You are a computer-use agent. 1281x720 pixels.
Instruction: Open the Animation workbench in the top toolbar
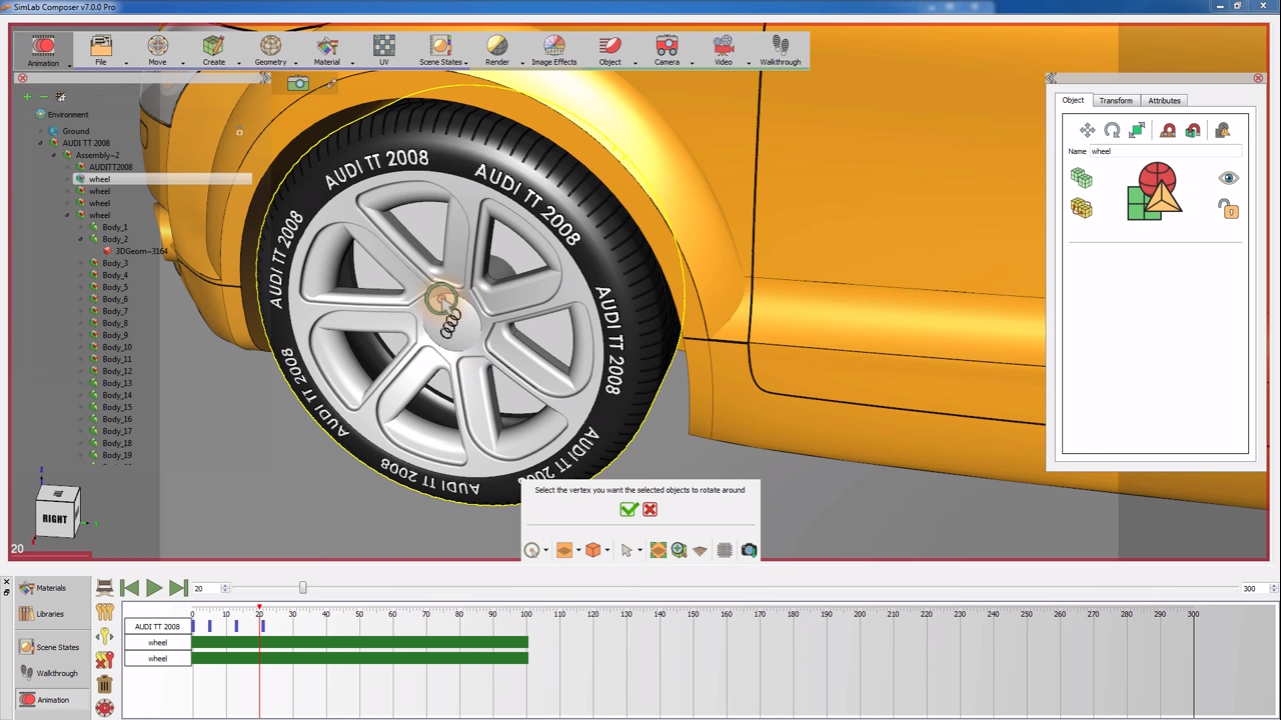pyautogui.click(x=43, y=50)
